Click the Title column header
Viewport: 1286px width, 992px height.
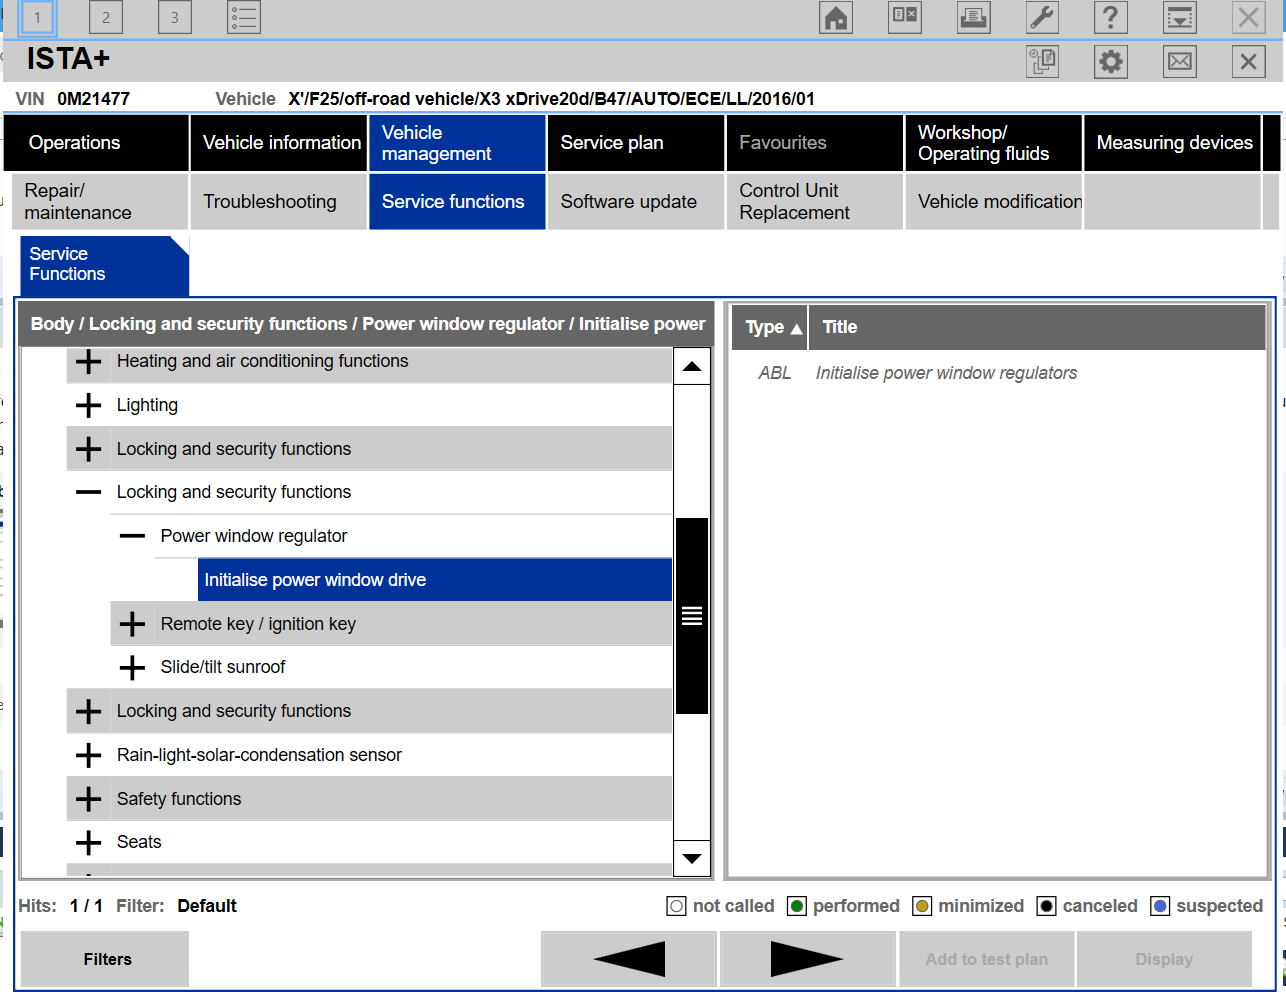1037,327
